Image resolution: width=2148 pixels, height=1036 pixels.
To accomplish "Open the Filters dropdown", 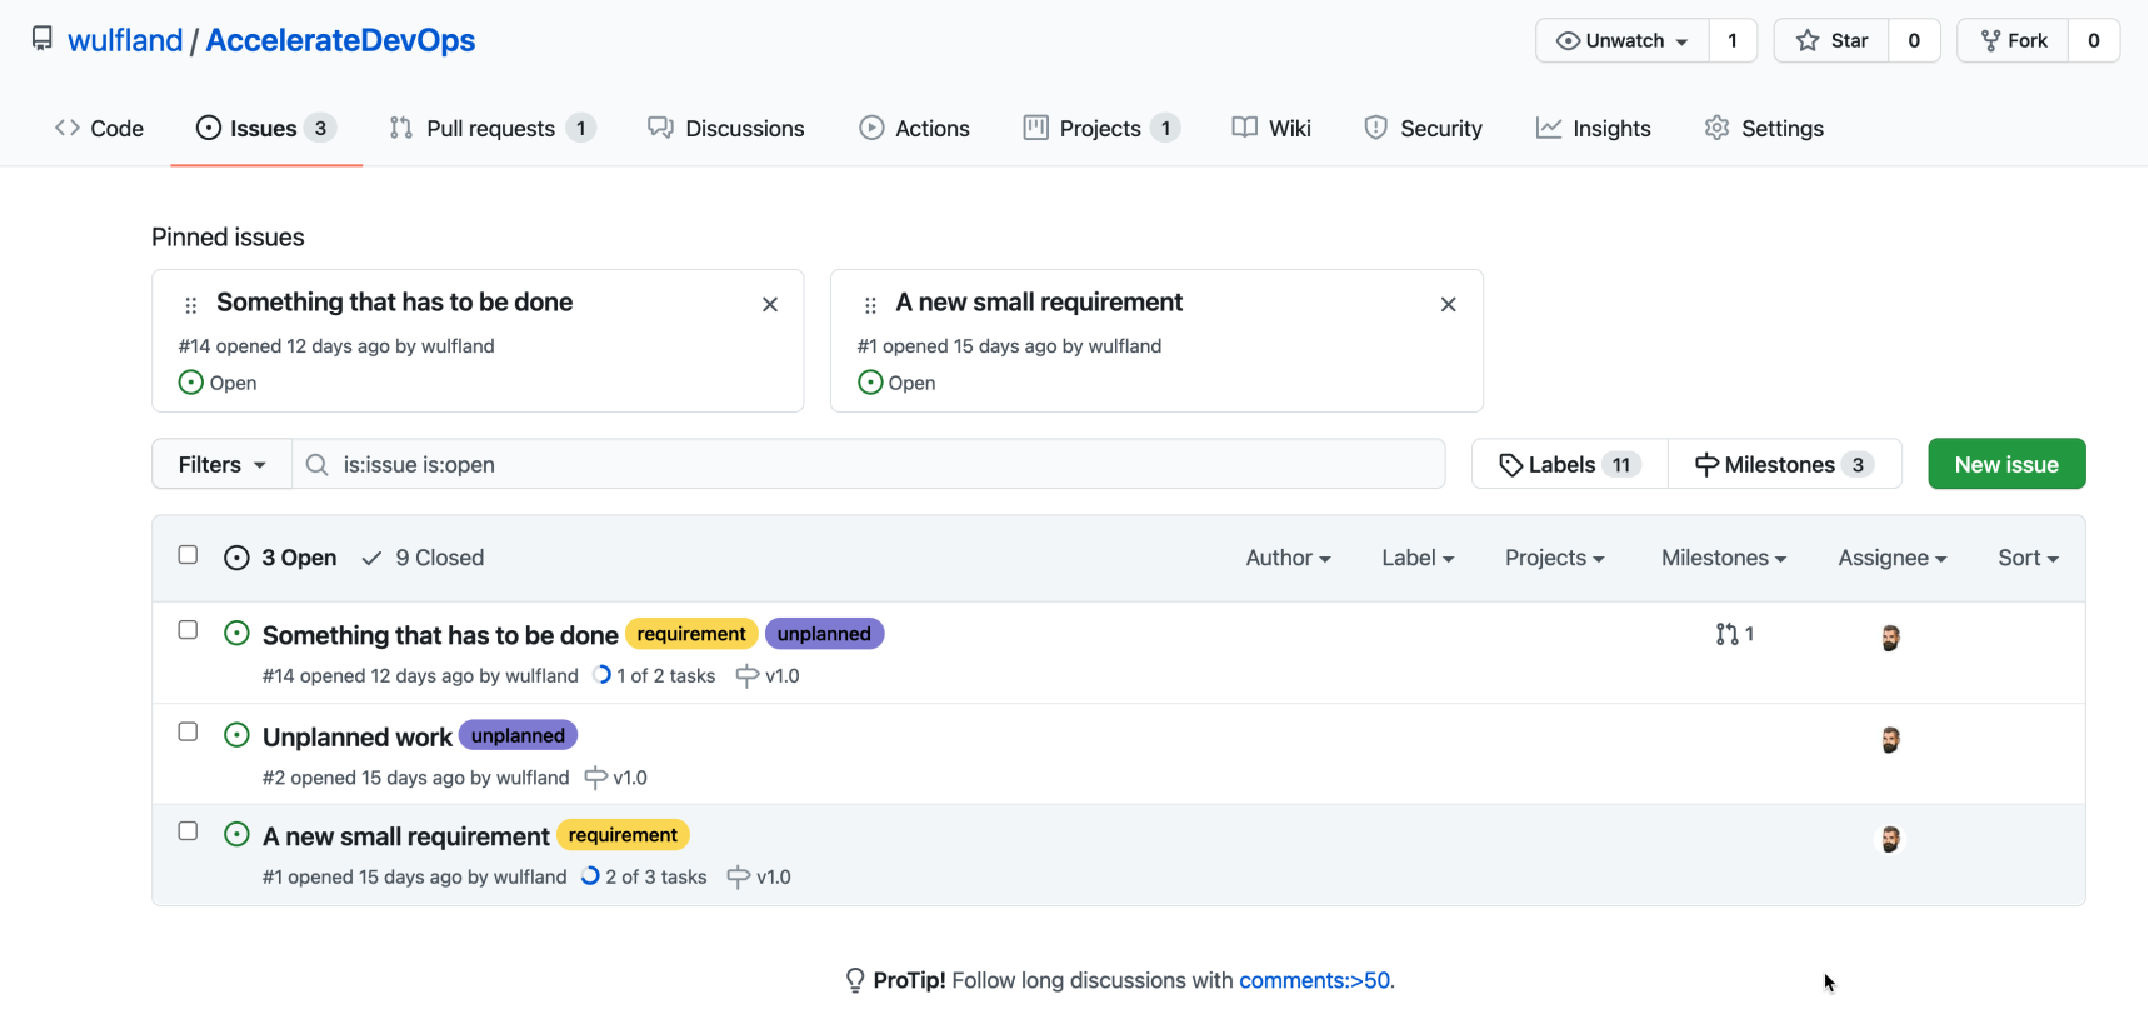I will pyautogui.click(x=222, y=464).
